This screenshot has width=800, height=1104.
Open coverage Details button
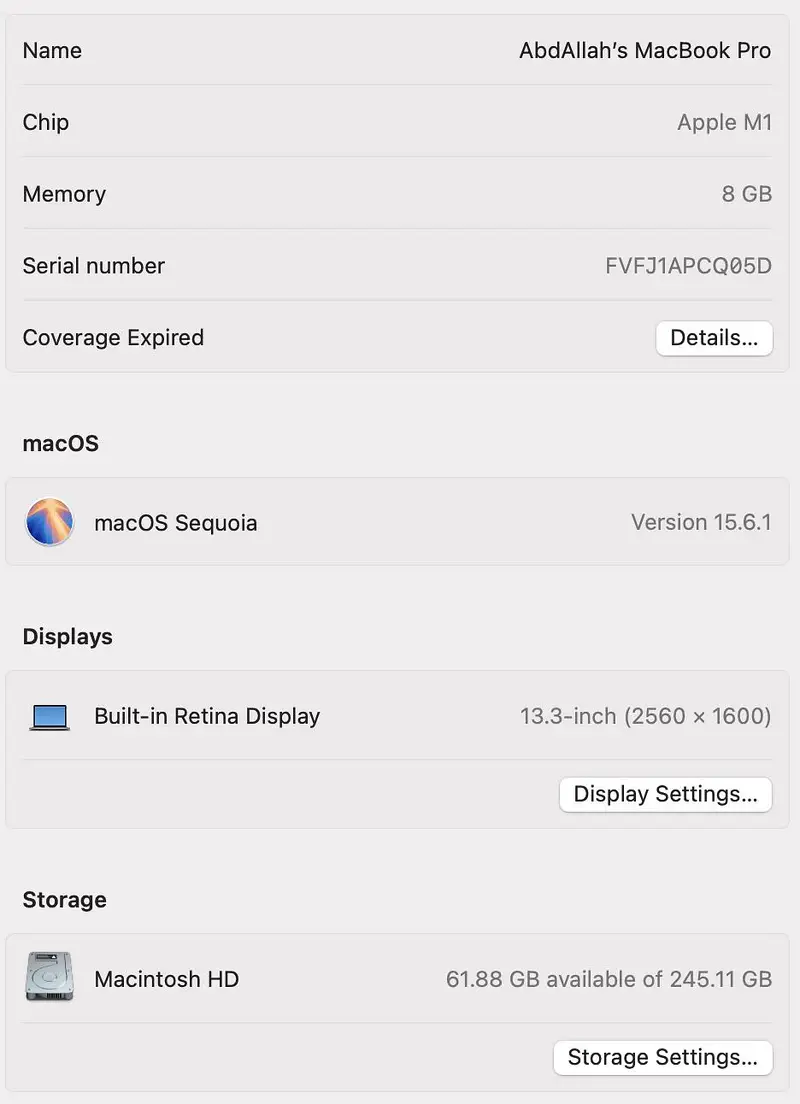(714, 338)
